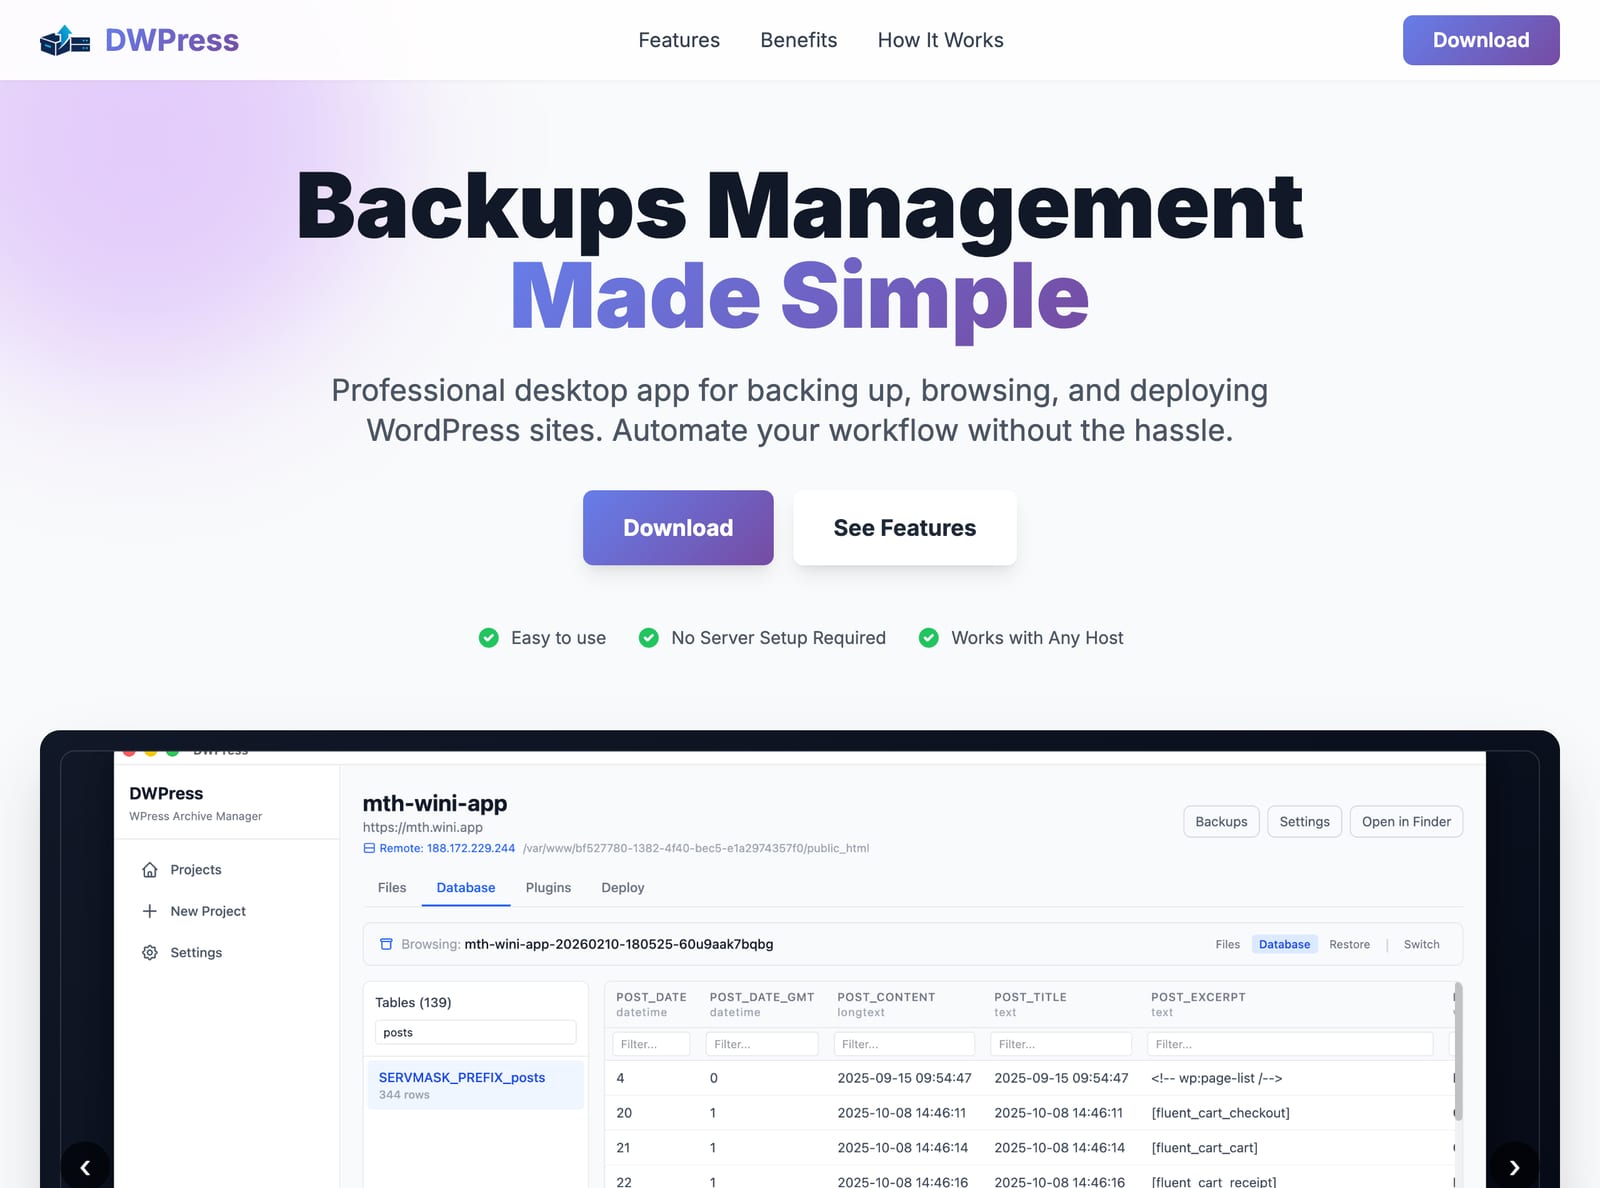The width and height of the screenshot is (1600, 1188).
Task: Click the New Project plus icon
Action: [x=149, y=911]
